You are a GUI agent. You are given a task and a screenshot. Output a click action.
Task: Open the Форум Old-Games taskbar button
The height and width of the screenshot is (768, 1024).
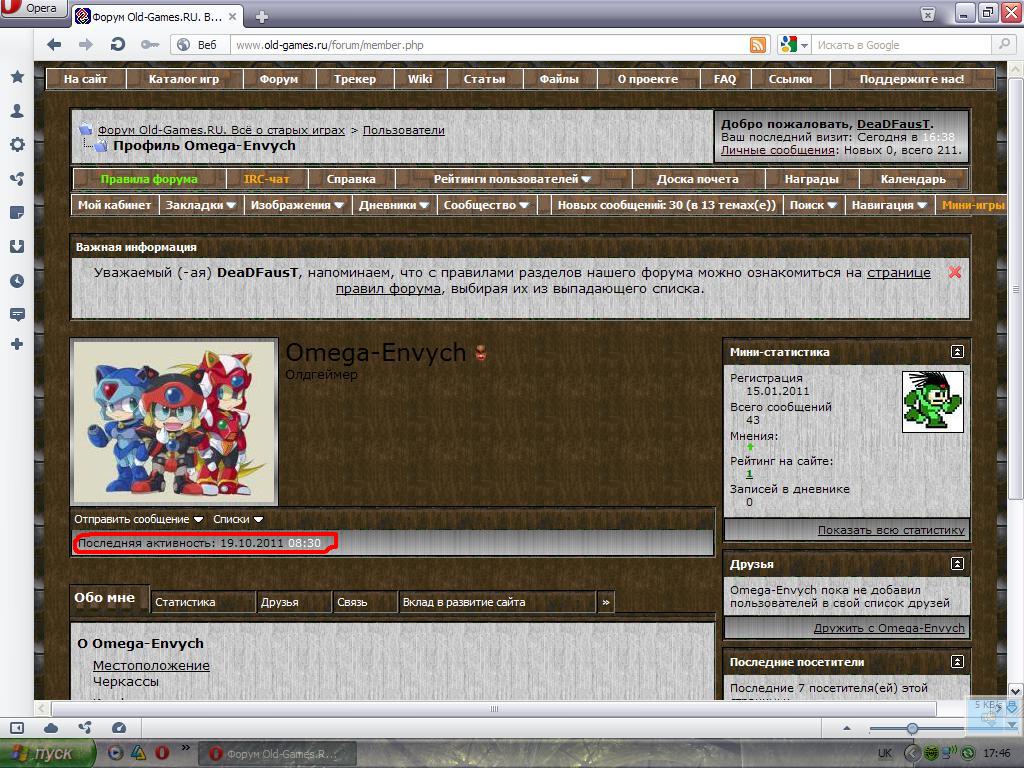[277, 754]
